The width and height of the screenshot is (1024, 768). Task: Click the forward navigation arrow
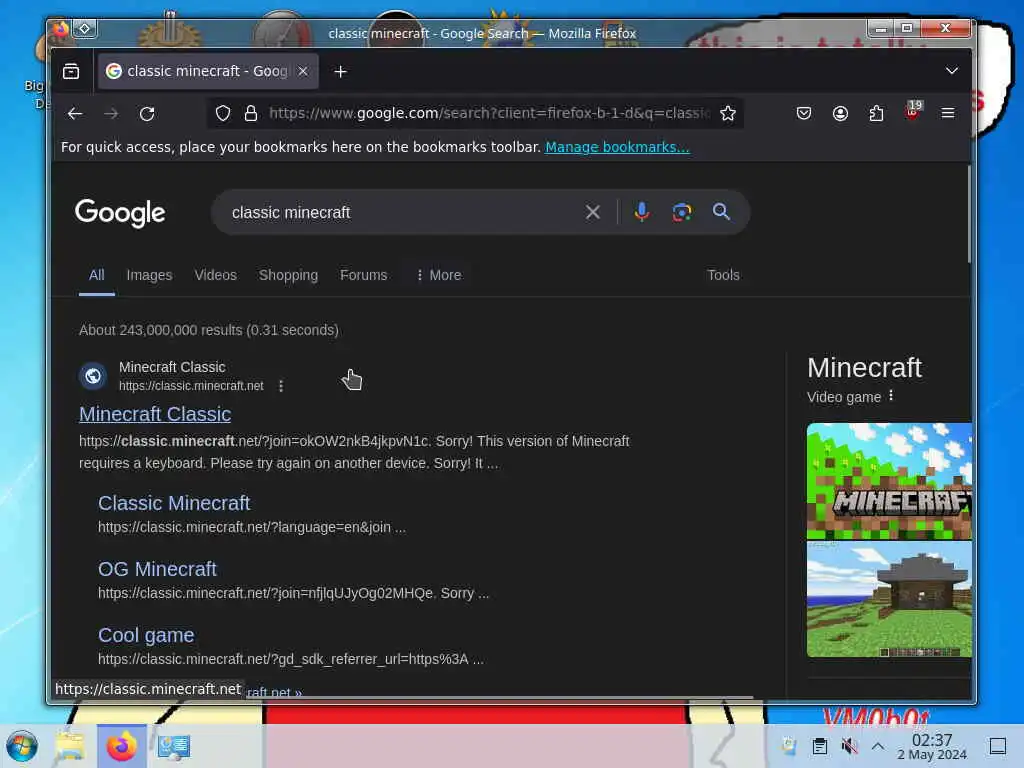point(111,114)
